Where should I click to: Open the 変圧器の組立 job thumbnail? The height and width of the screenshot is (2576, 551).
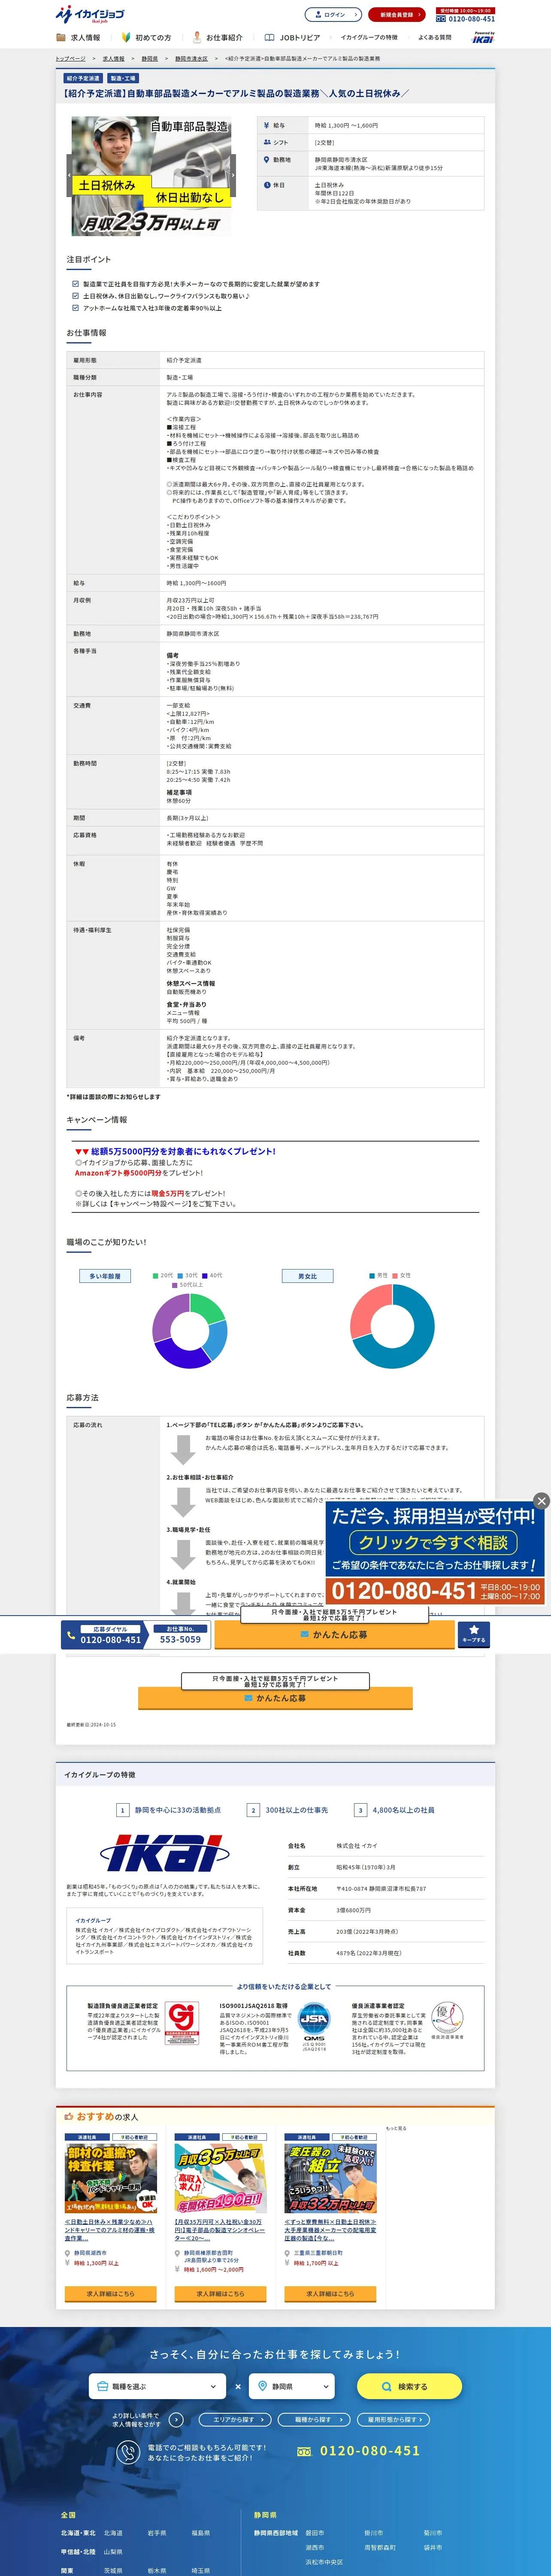tap(330, 2178)
